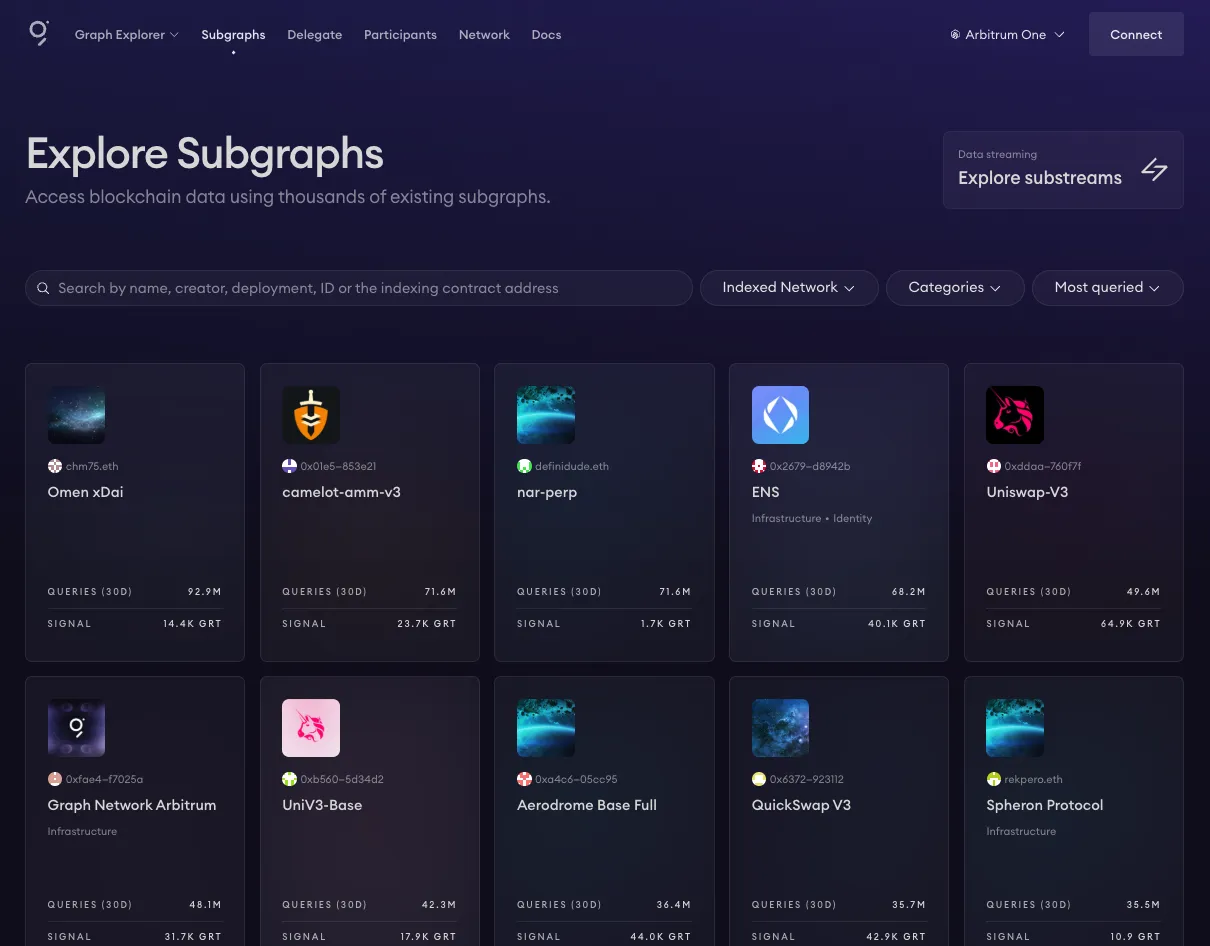1210x946 pixels.
Task: Click the ENS subgraph logo icon
Action: 780,415
